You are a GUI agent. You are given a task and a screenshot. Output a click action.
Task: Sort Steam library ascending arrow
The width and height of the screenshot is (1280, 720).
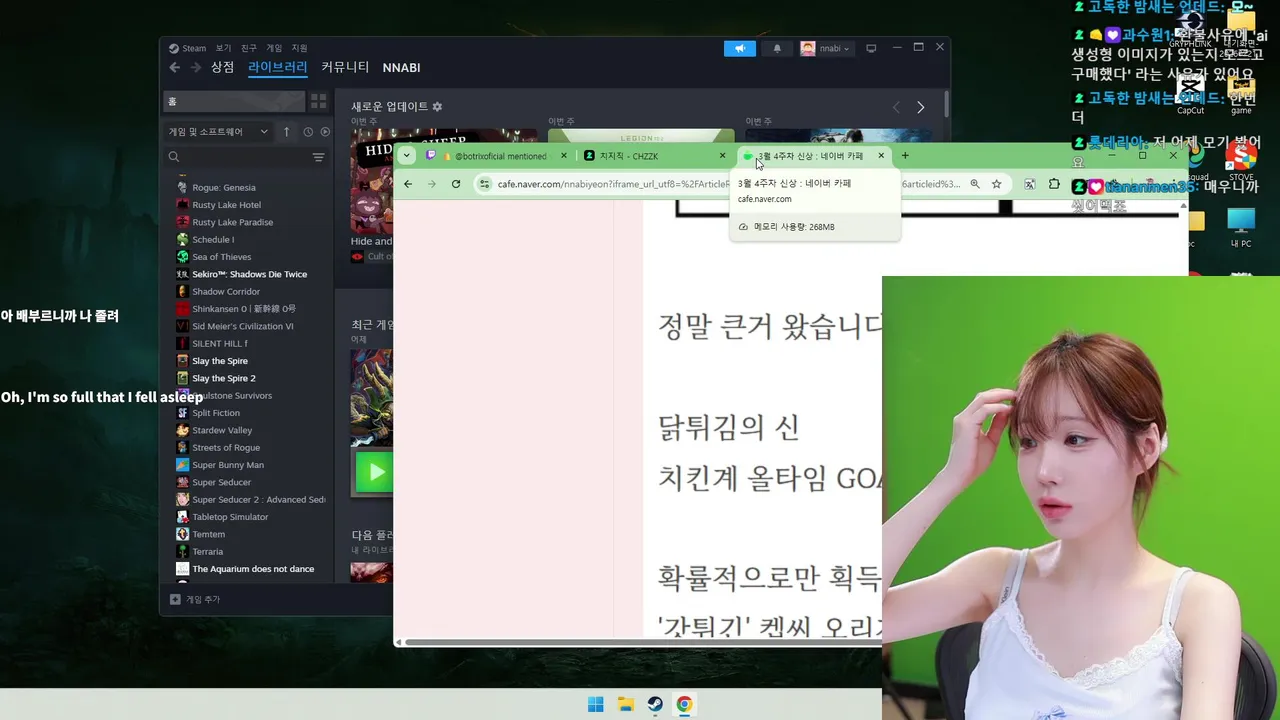pos(286,131)
